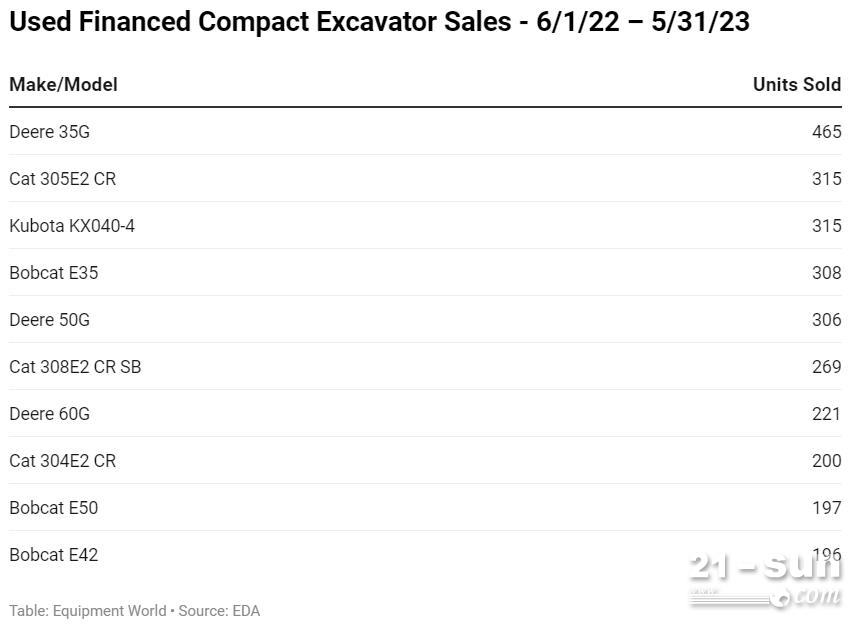This screenshot has width=853, height=624.
Task: Select the Cat 305E2 CR row
Action: click(x=425, y=178)
